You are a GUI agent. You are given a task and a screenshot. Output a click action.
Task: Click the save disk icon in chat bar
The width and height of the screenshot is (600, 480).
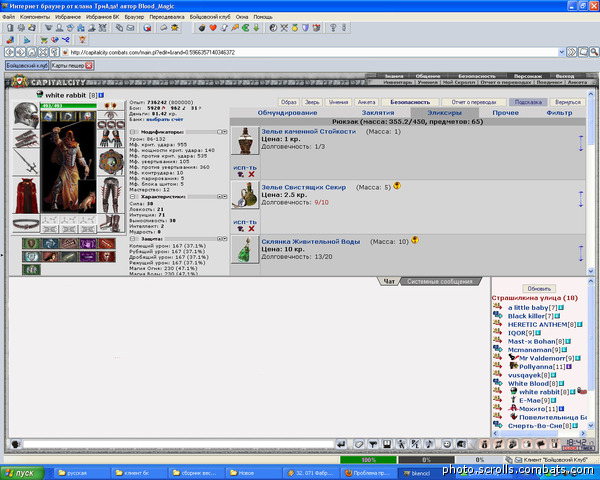[x=387, y=444]
